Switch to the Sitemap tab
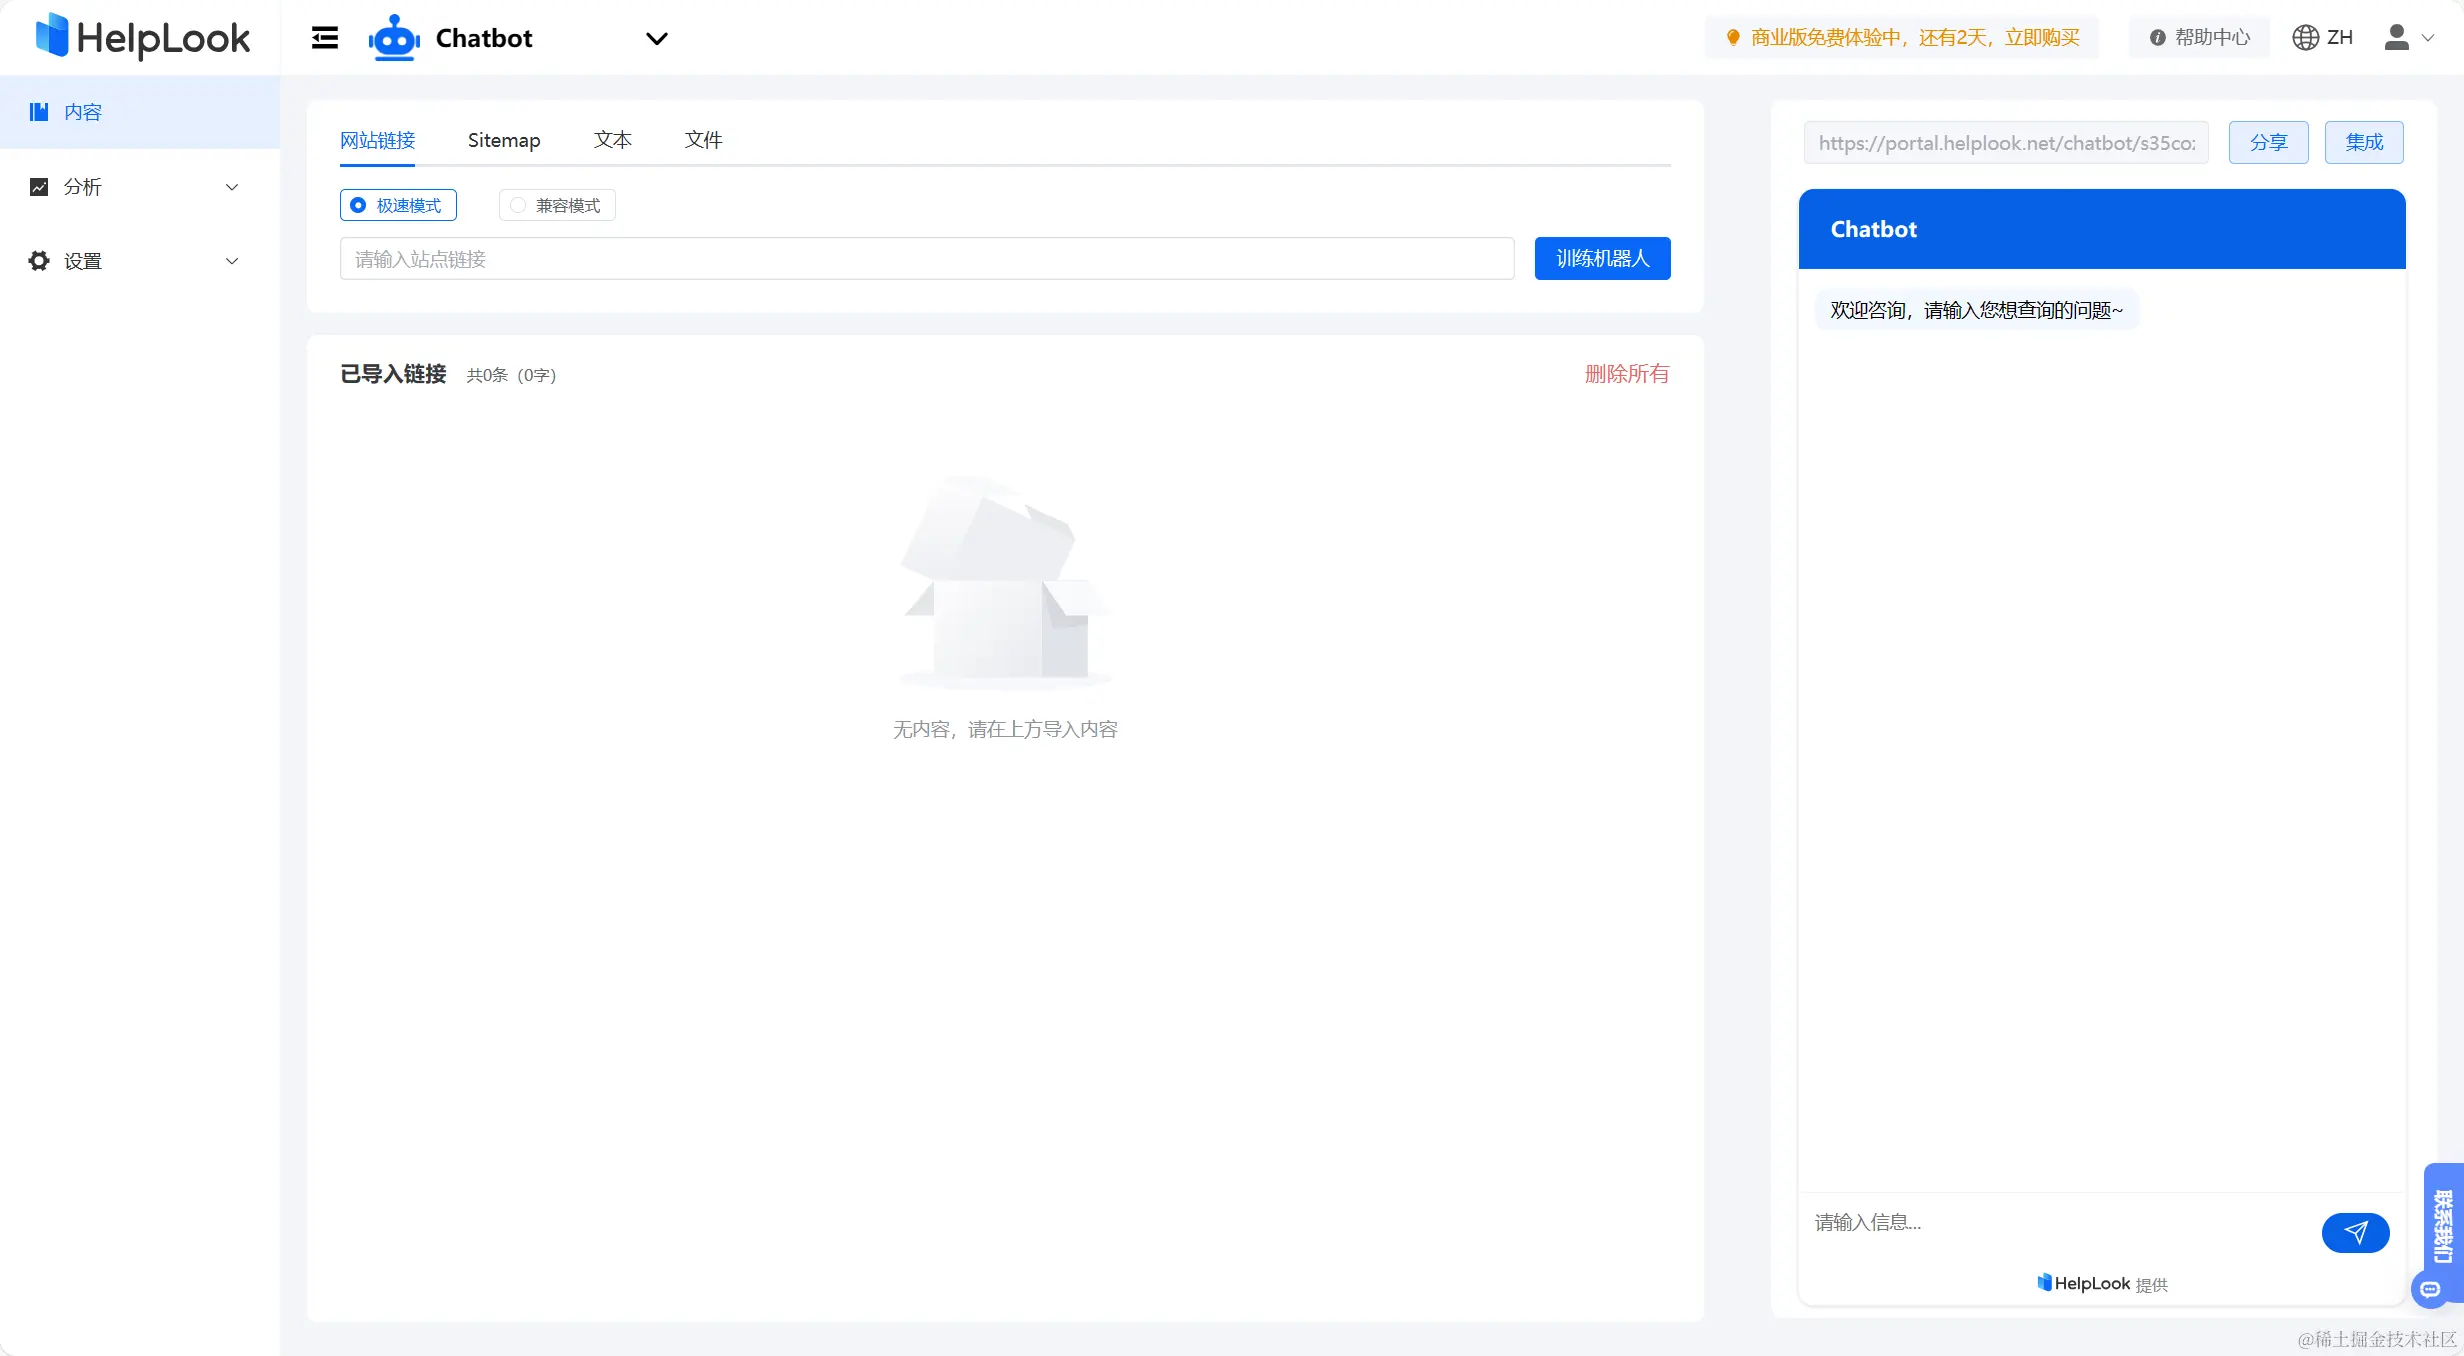2464x1356 pixels. pos(504,140)
